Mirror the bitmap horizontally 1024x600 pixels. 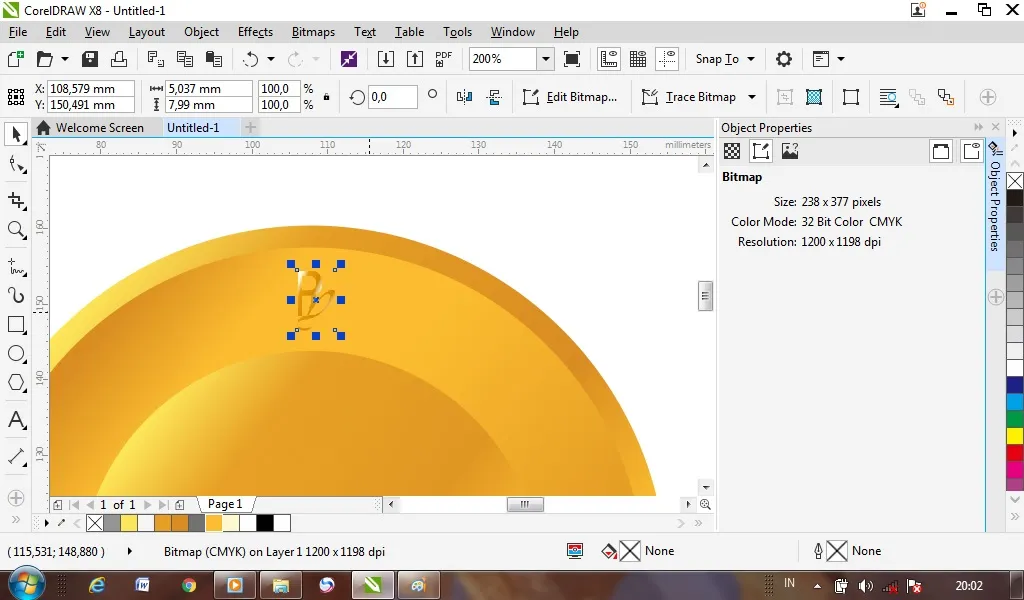(464, 97)
